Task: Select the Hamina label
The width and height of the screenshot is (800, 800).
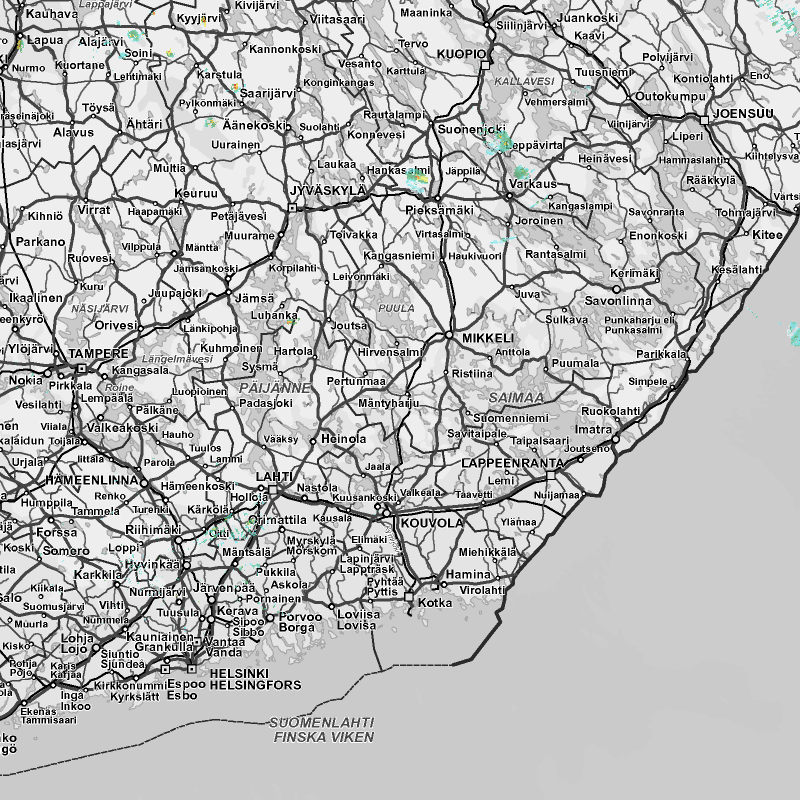Action: (x=468, y=574)
